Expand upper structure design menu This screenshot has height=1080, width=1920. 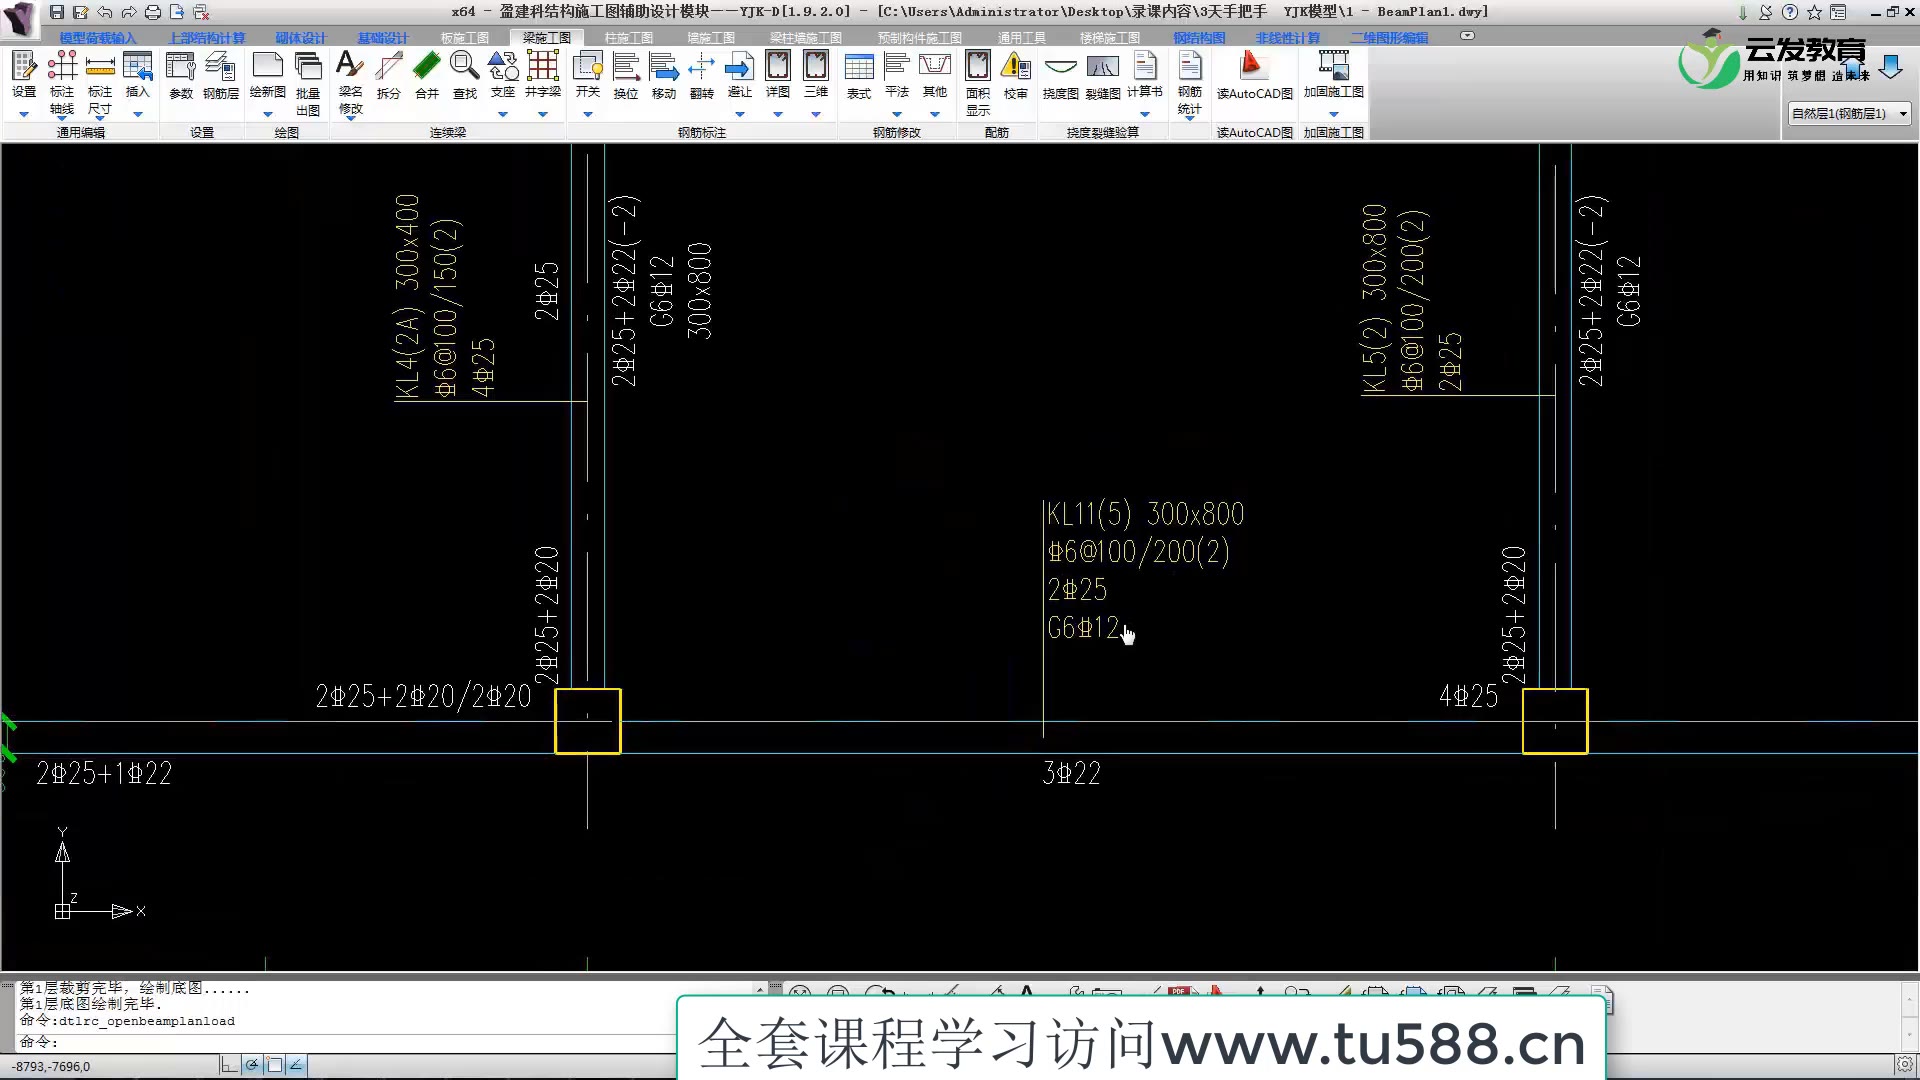207,36
